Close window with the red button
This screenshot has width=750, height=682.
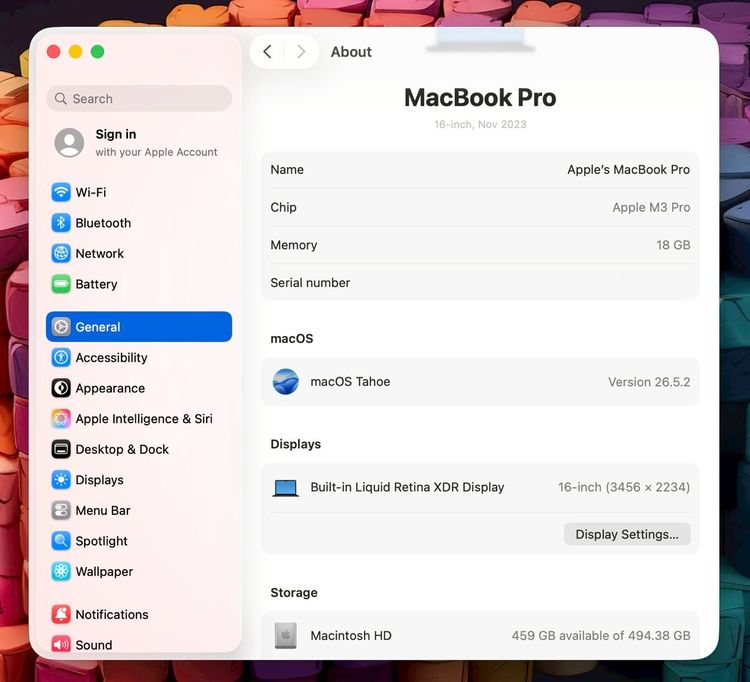tap(54, 52)
